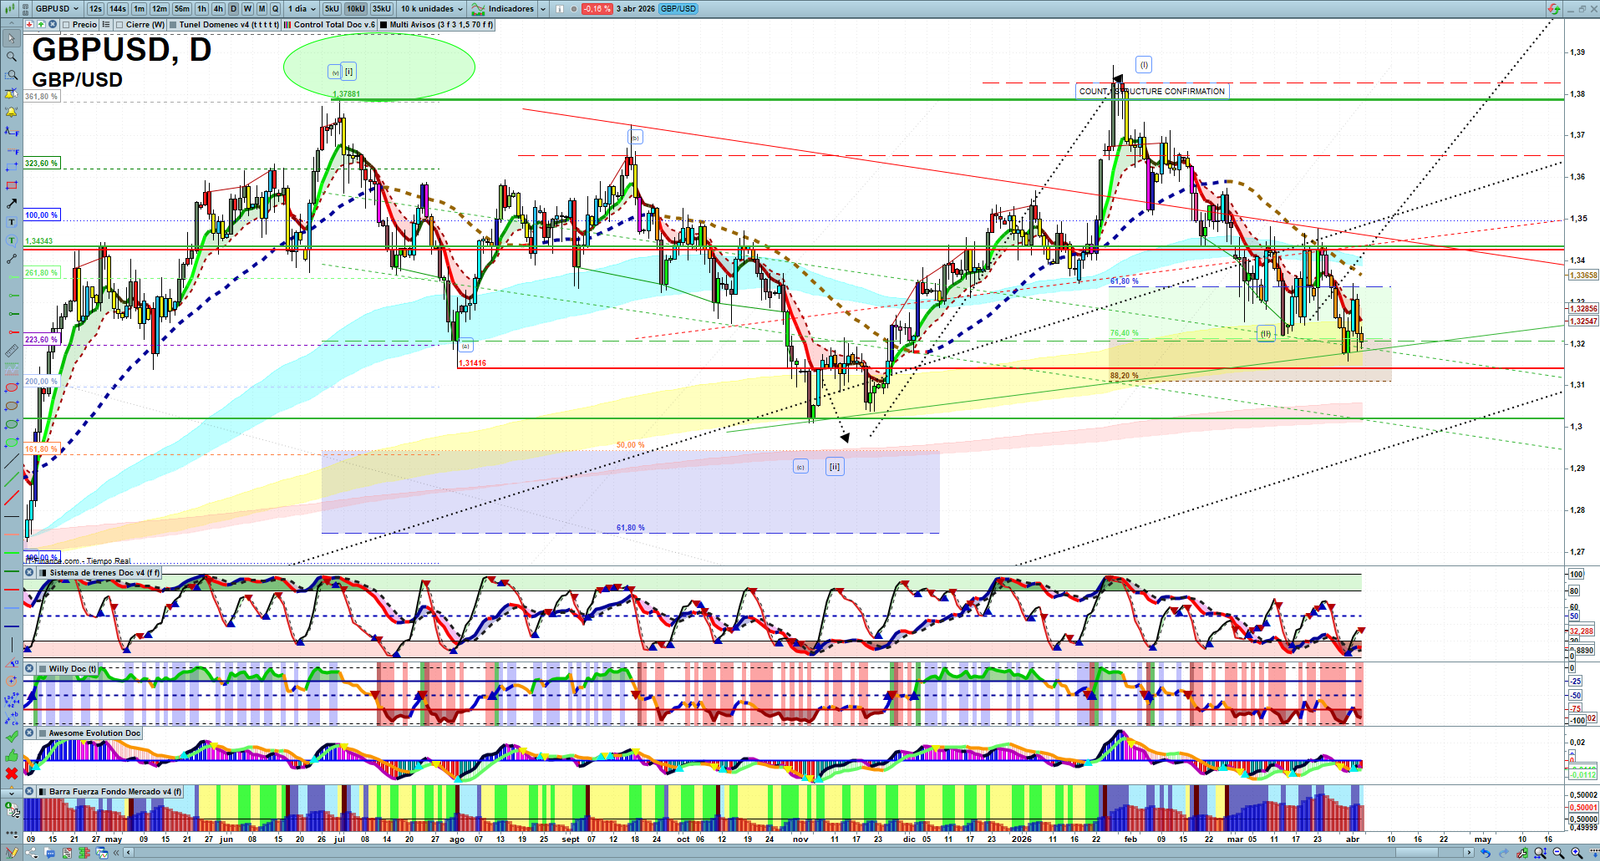Viewport: 1600px width, 861px height.
Task: Expand more drawing tools with the chevron
Action: (x=11, y=792)
